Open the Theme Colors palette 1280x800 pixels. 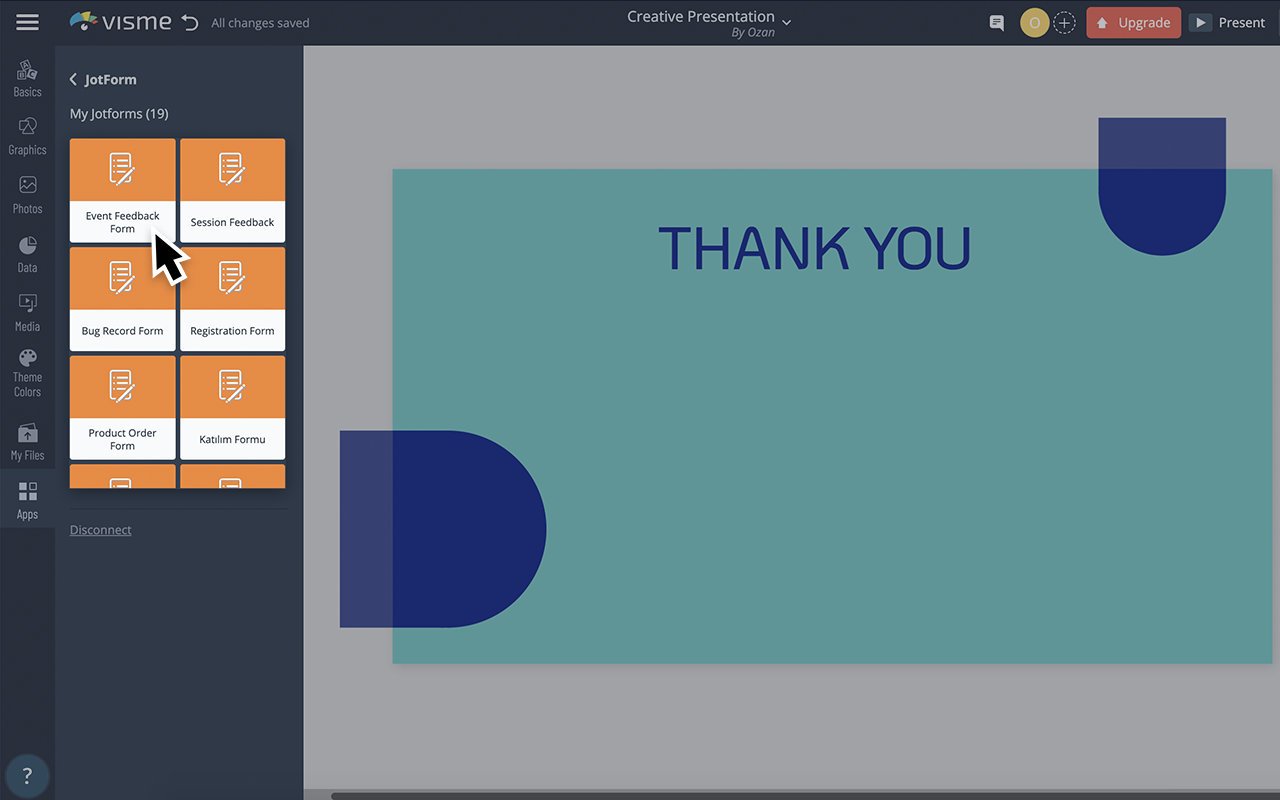point(27,370)
